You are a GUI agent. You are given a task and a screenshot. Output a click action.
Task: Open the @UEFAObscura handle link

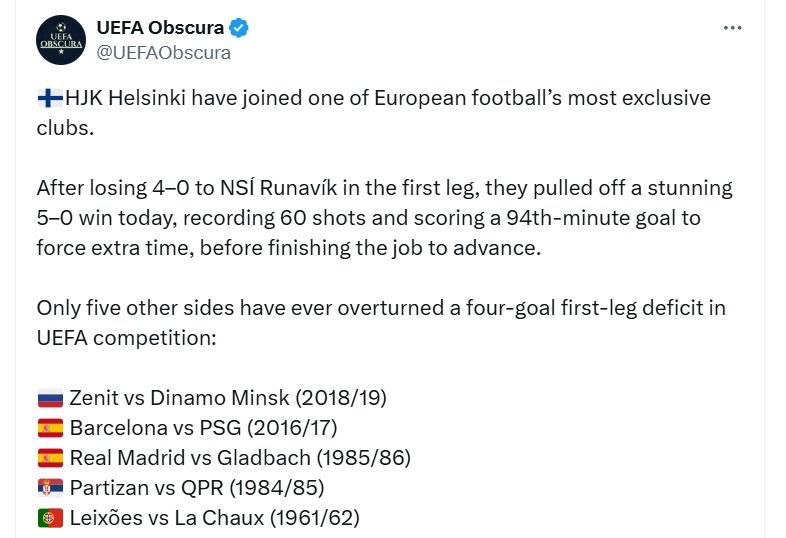pyautogui.click(x=163, y=53)
